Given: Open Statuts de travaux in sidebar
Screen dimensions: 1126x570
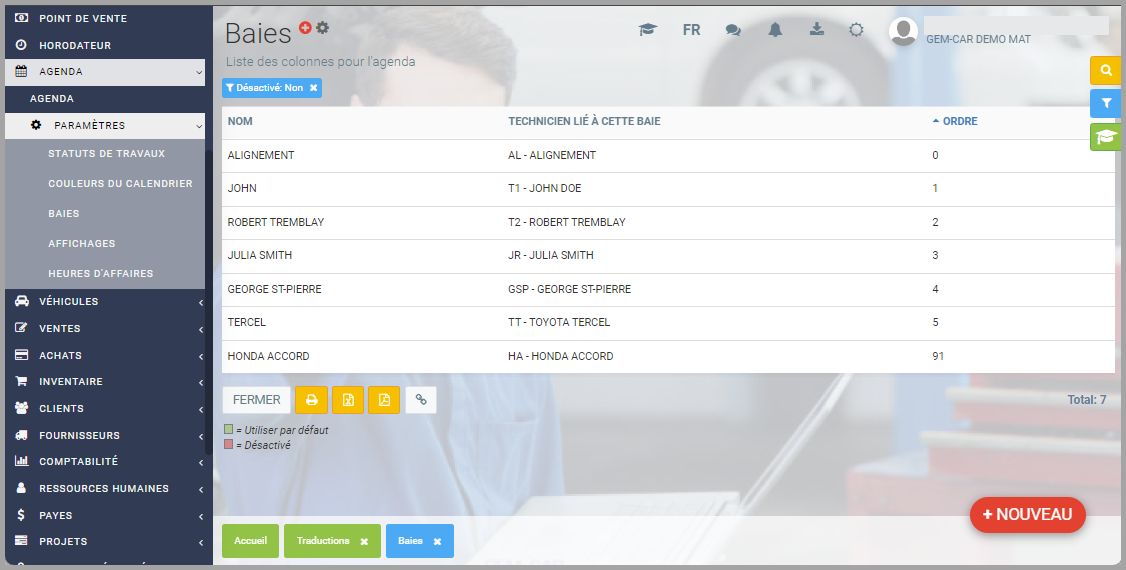Looking at the screenshot, I should (x=106, y=154).
